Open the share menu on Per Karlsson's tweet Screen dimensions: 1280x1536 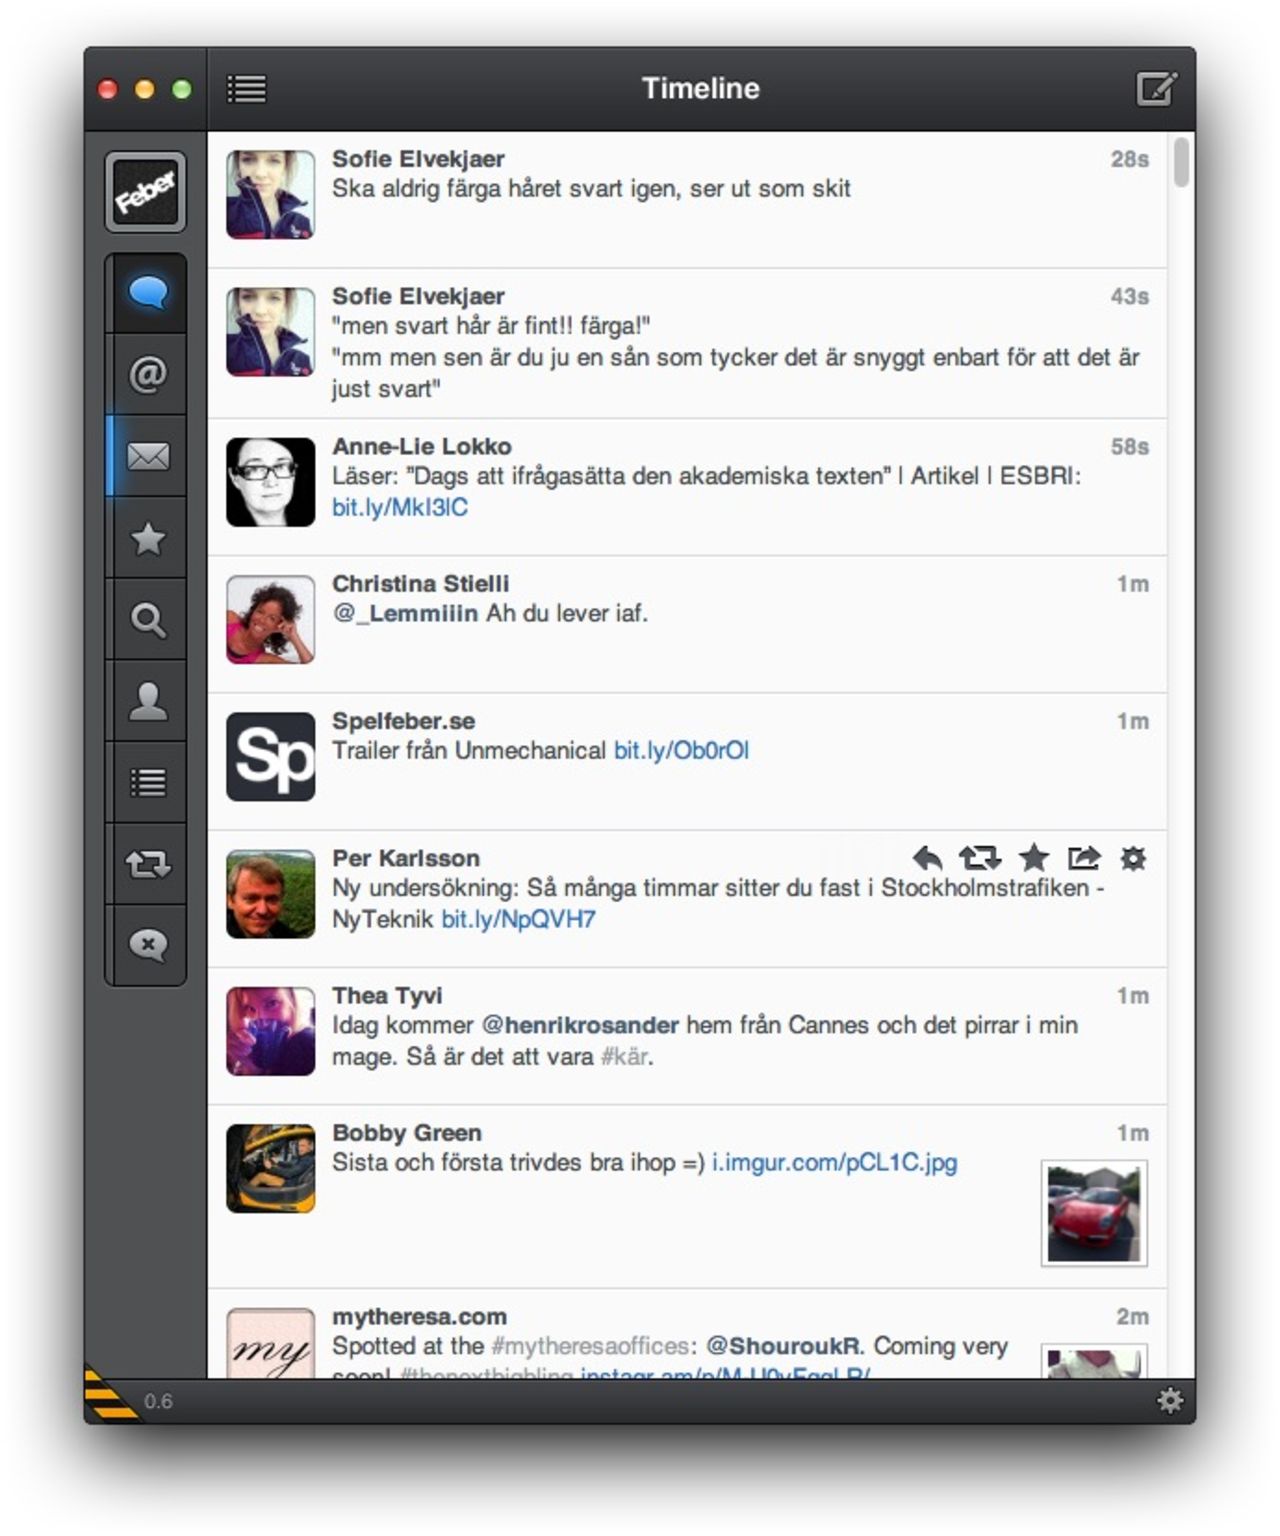(1083, 858)
